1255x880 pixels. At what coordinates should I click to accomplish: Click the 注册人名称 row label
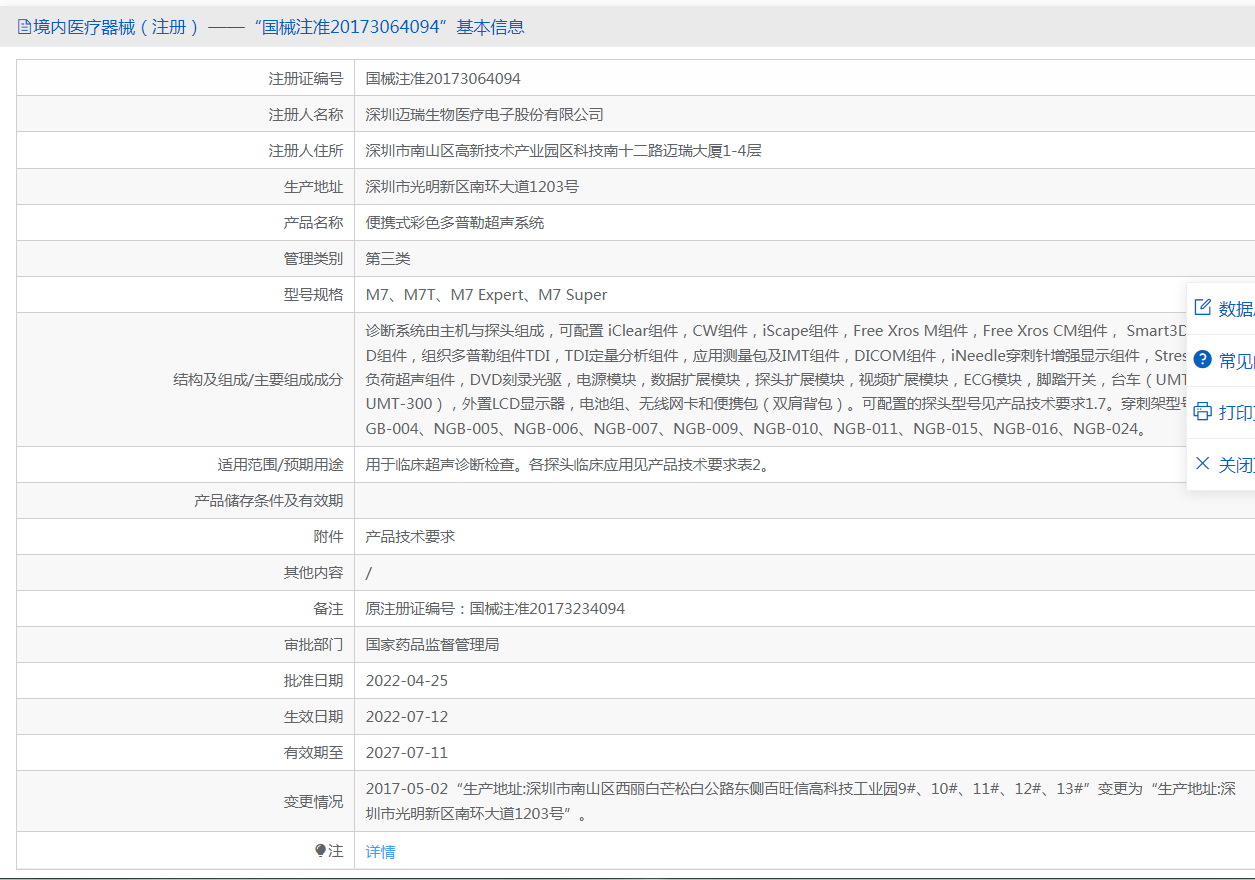305,115
